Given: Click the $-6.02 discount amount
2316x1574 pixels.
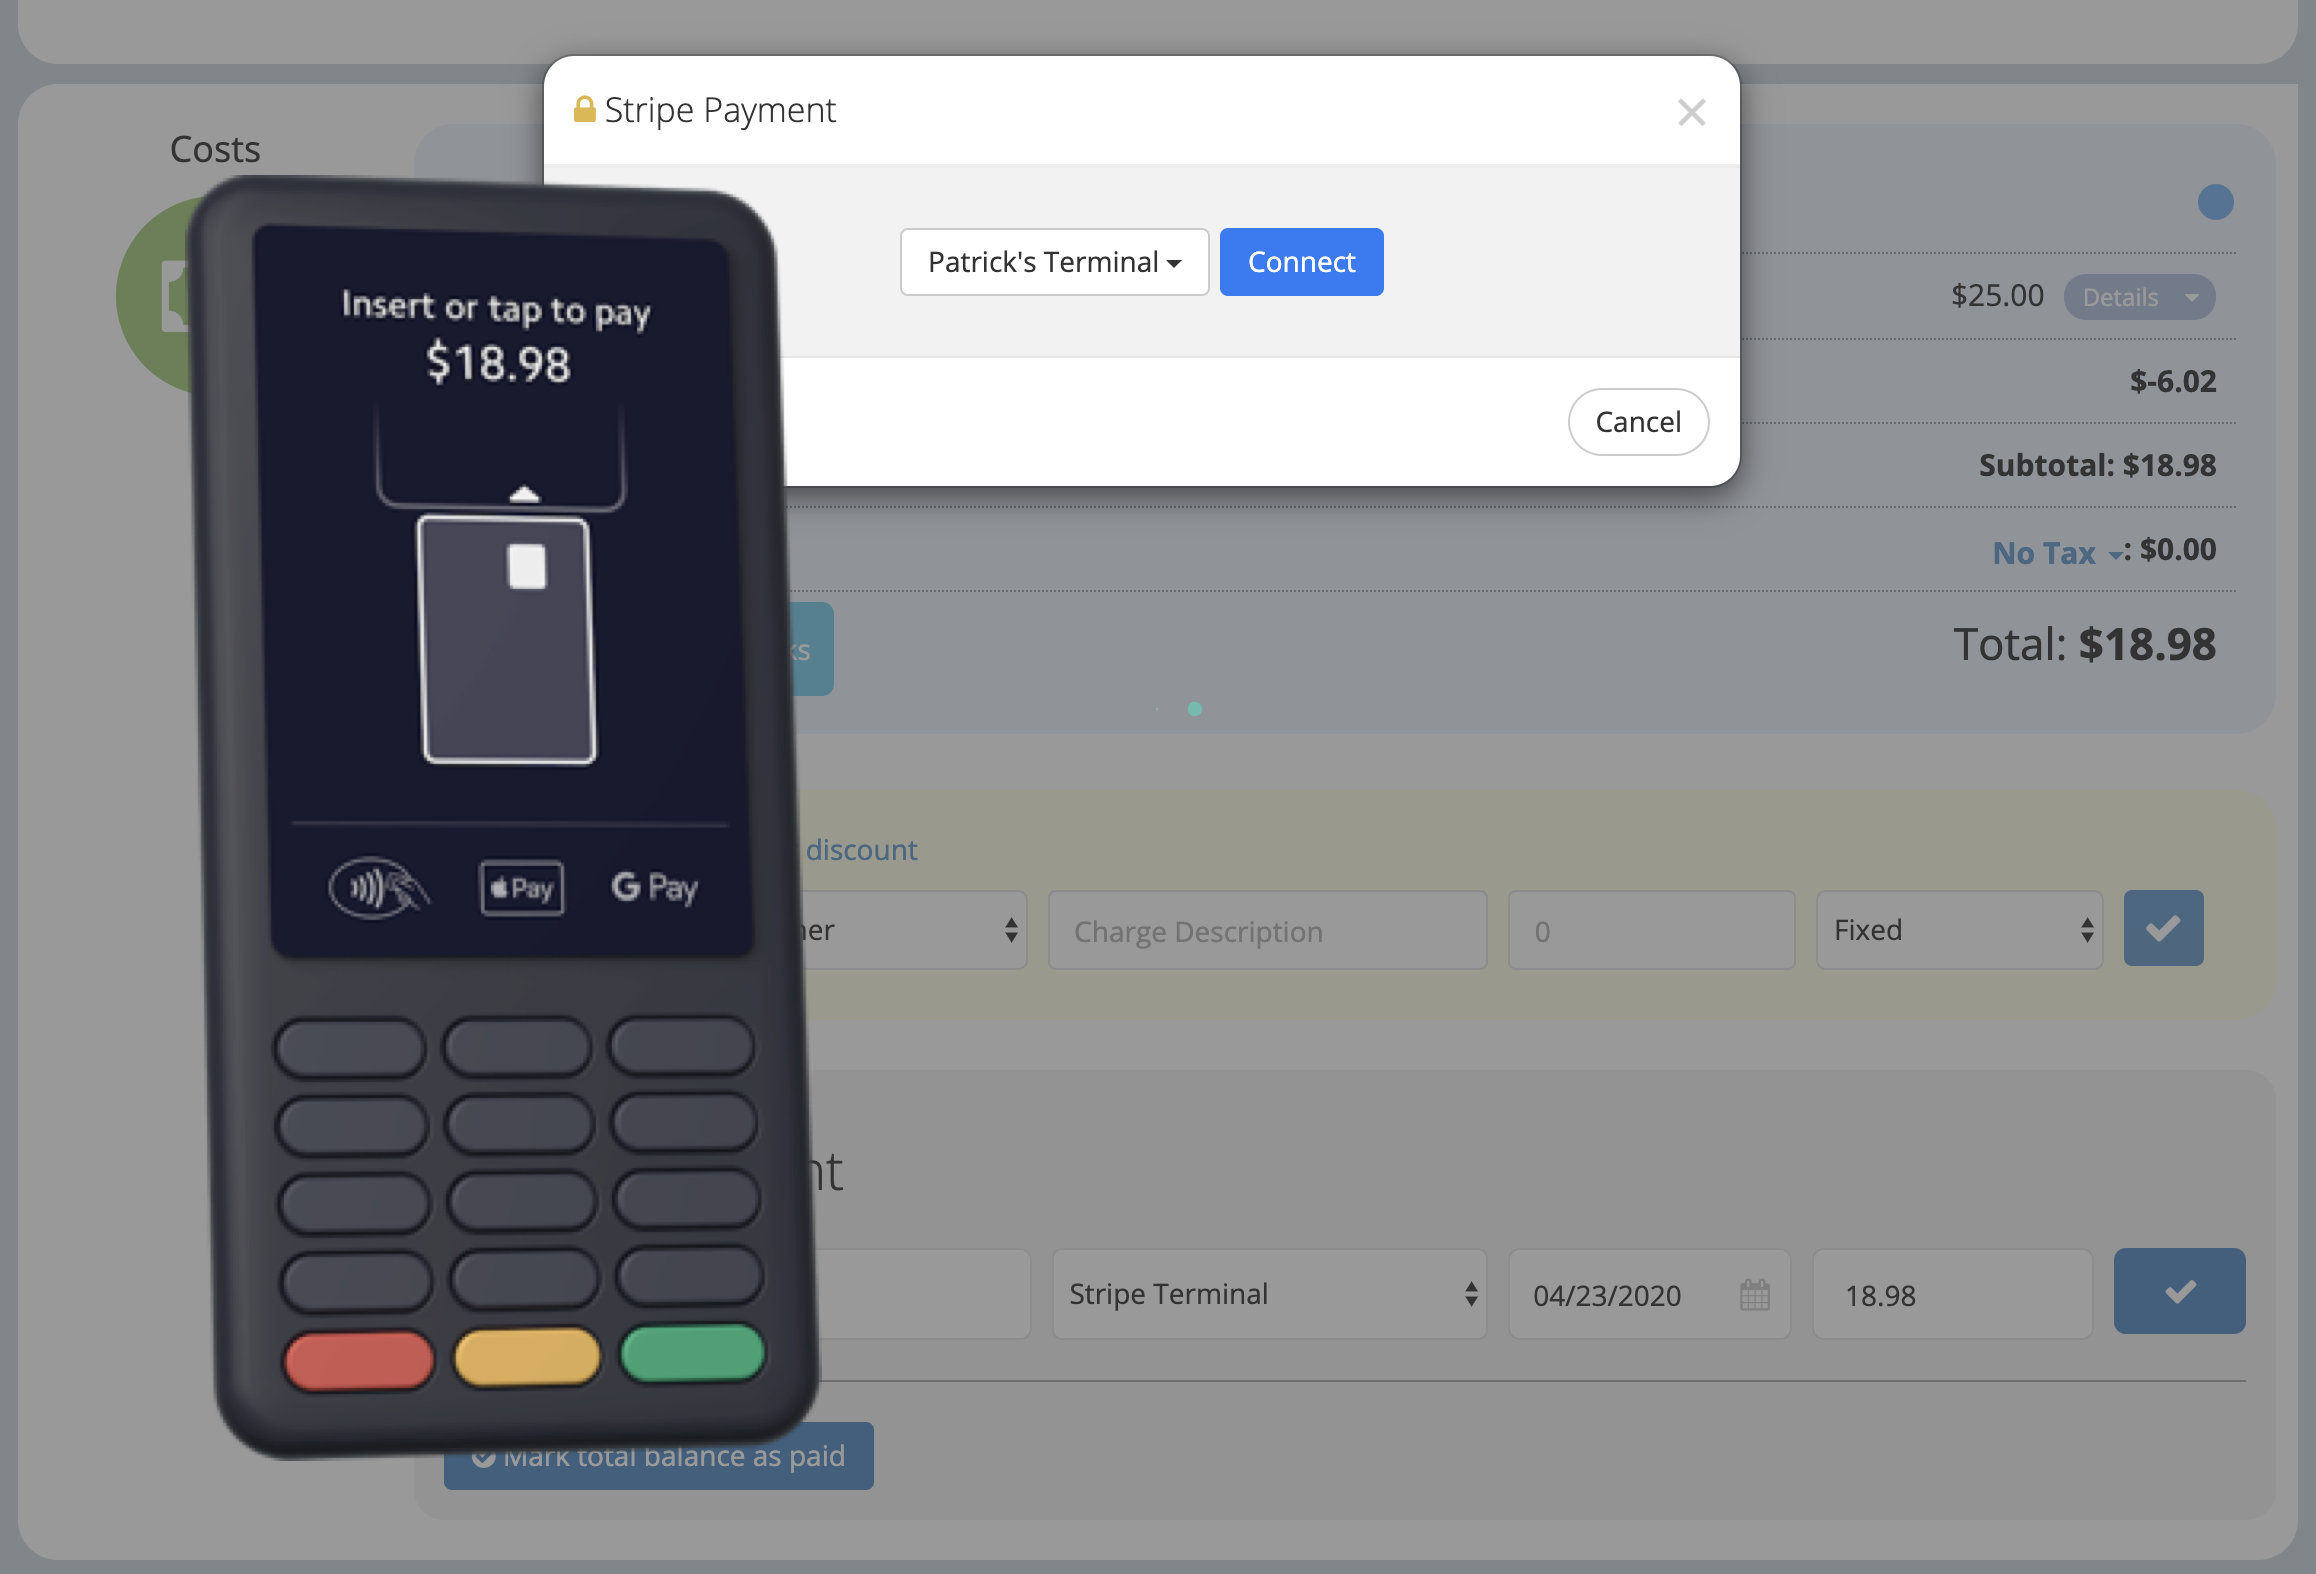Looking at the screenshot, I should 2173,382.
